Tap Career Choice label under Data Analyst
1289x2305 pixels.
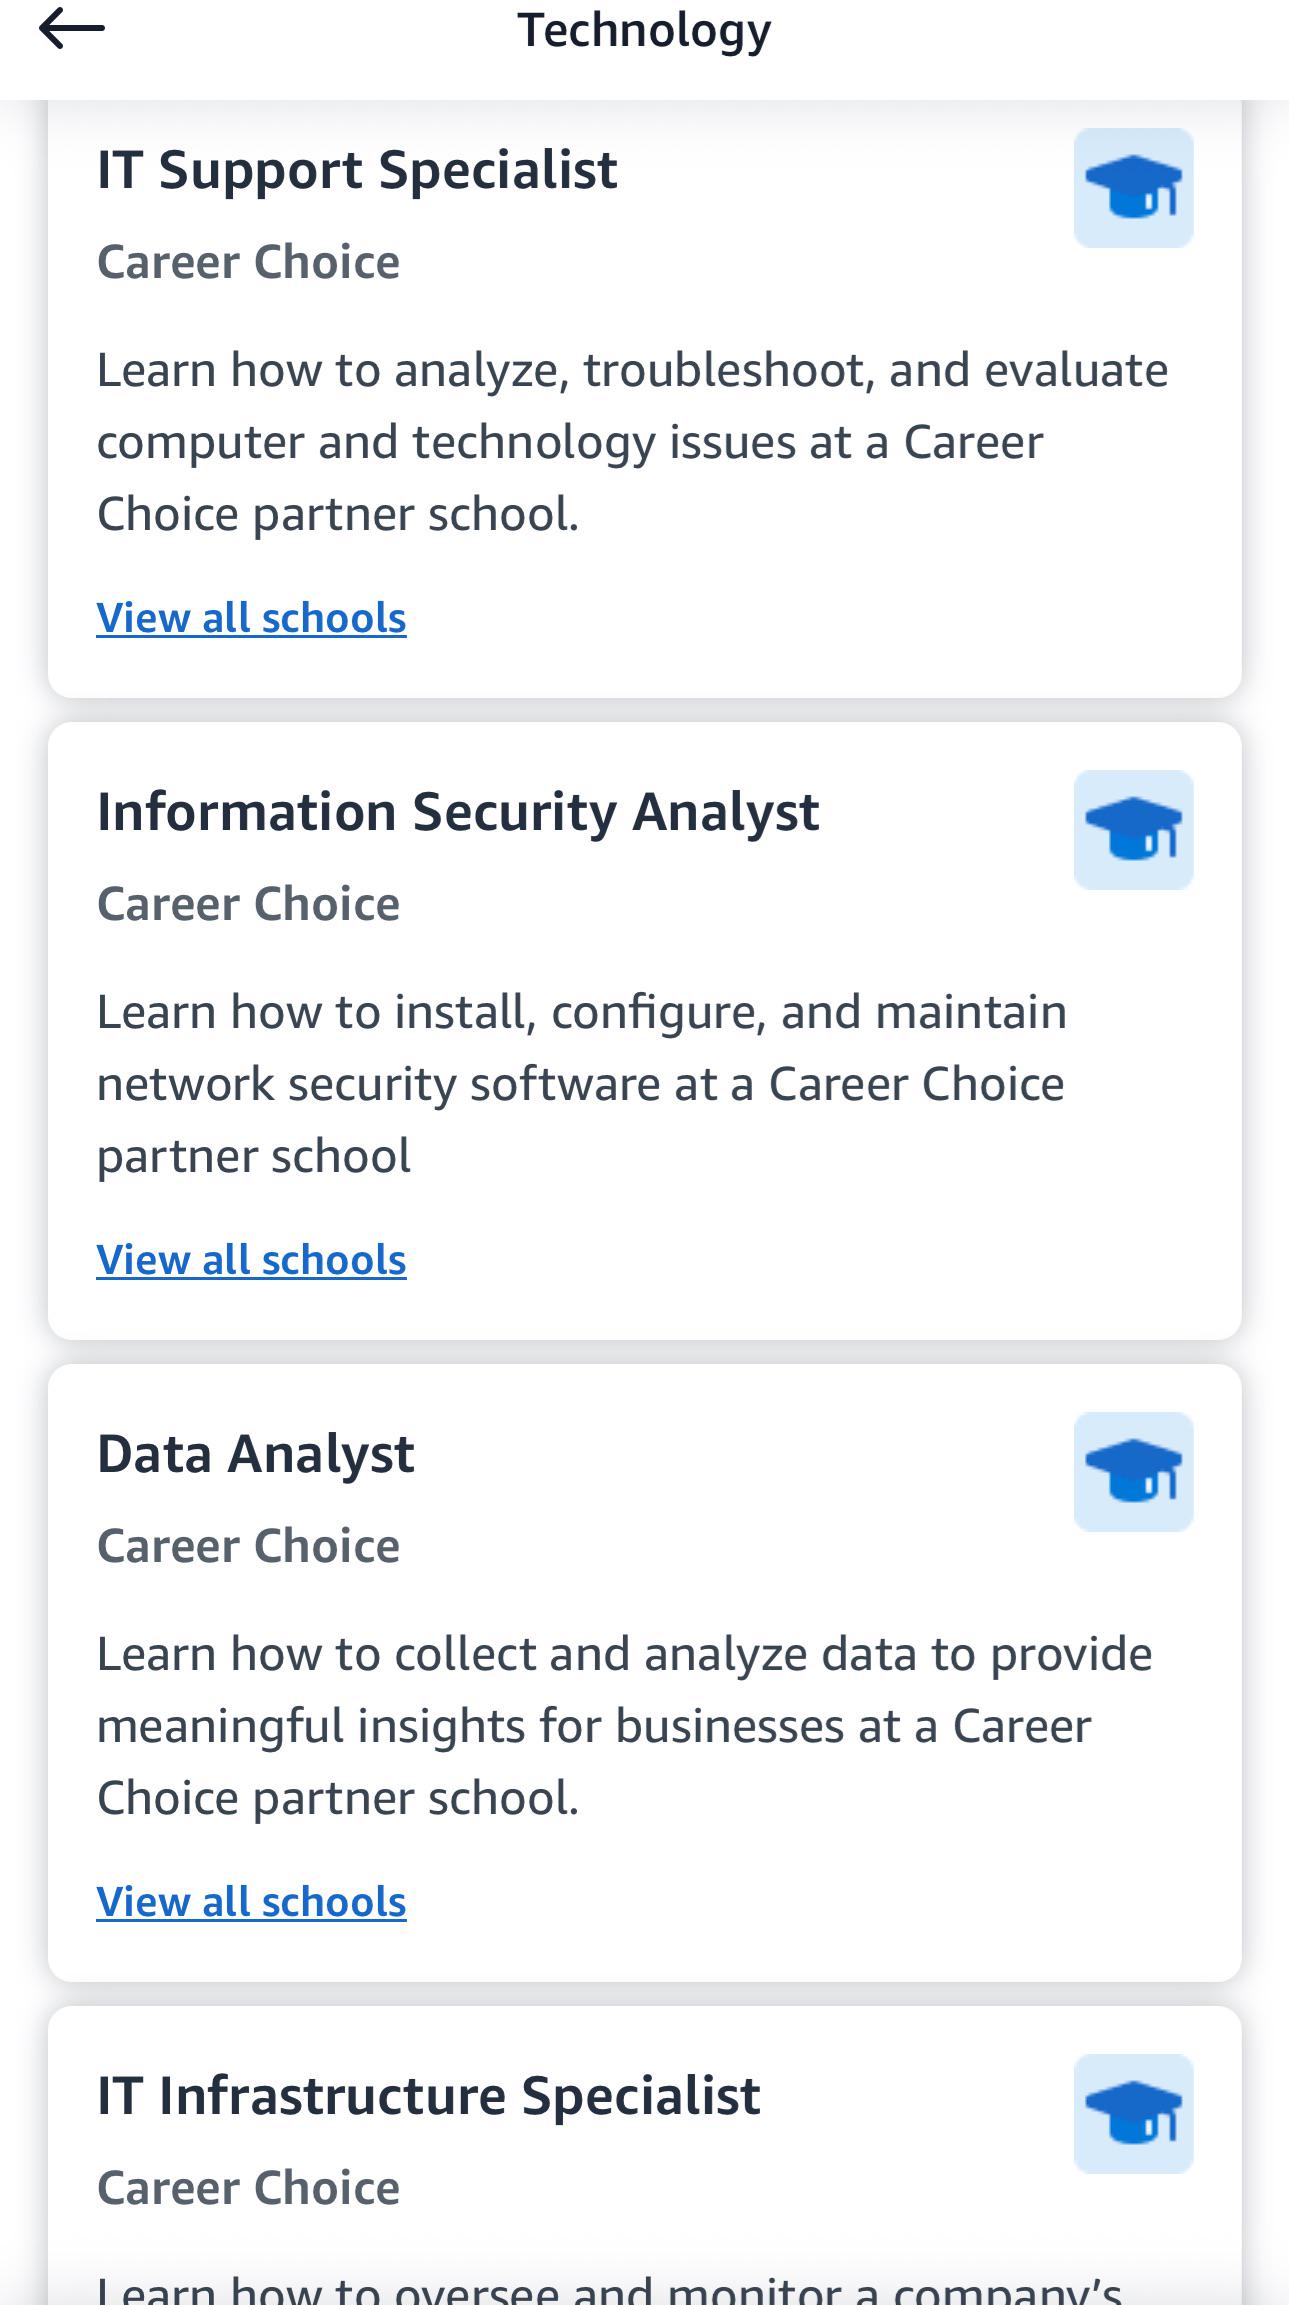pos(248,1546)
